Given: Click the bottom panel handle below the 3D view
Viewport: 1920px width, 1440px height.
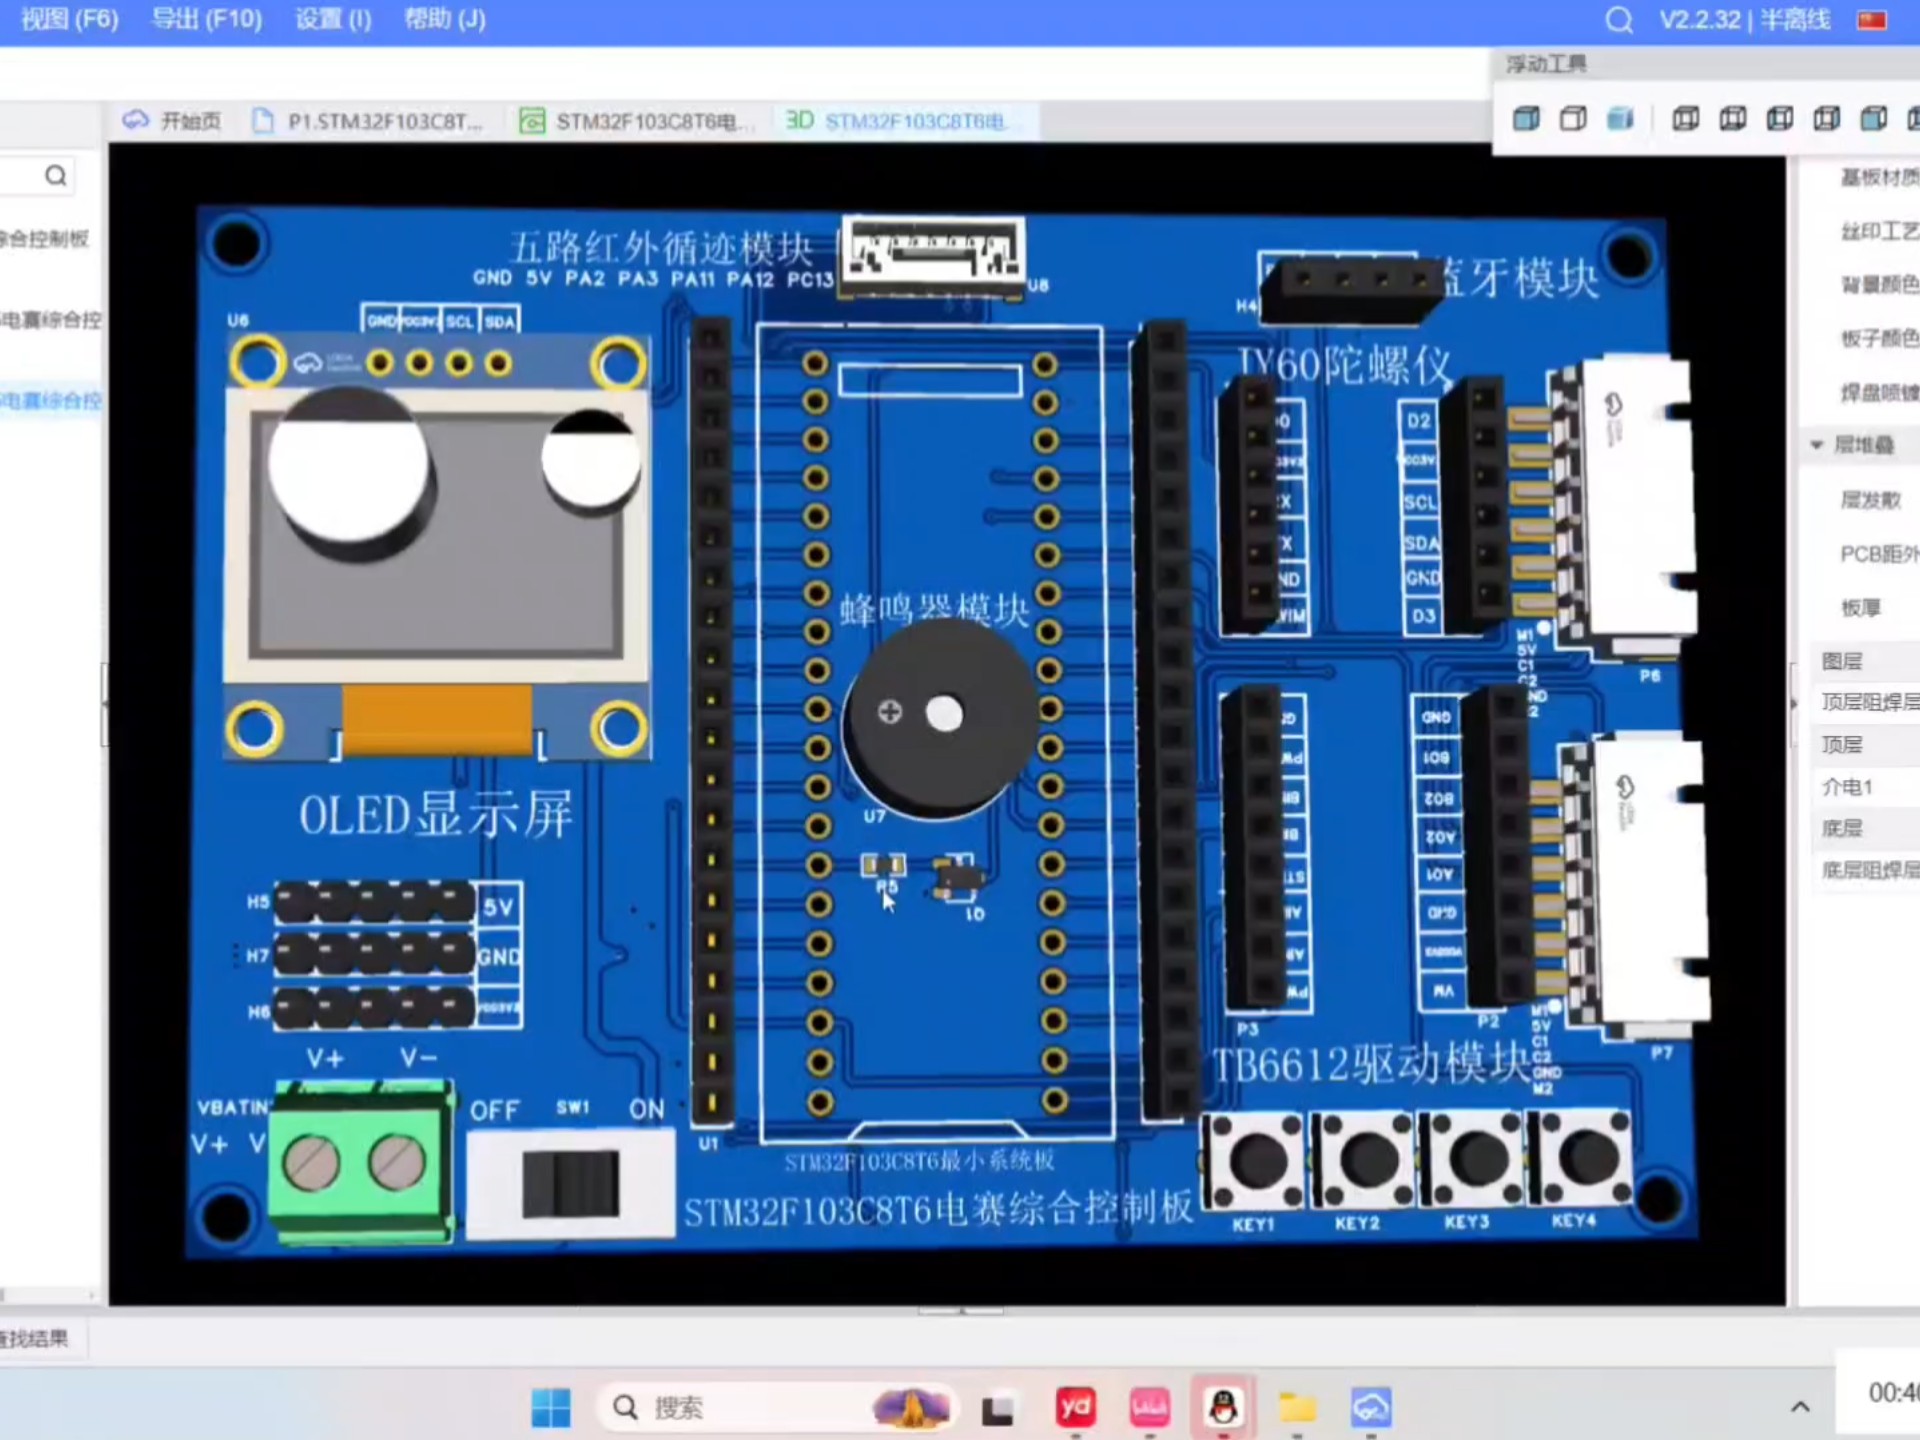Looking at the screenshot, I should pyautogui.click(x=961, y=1311).
